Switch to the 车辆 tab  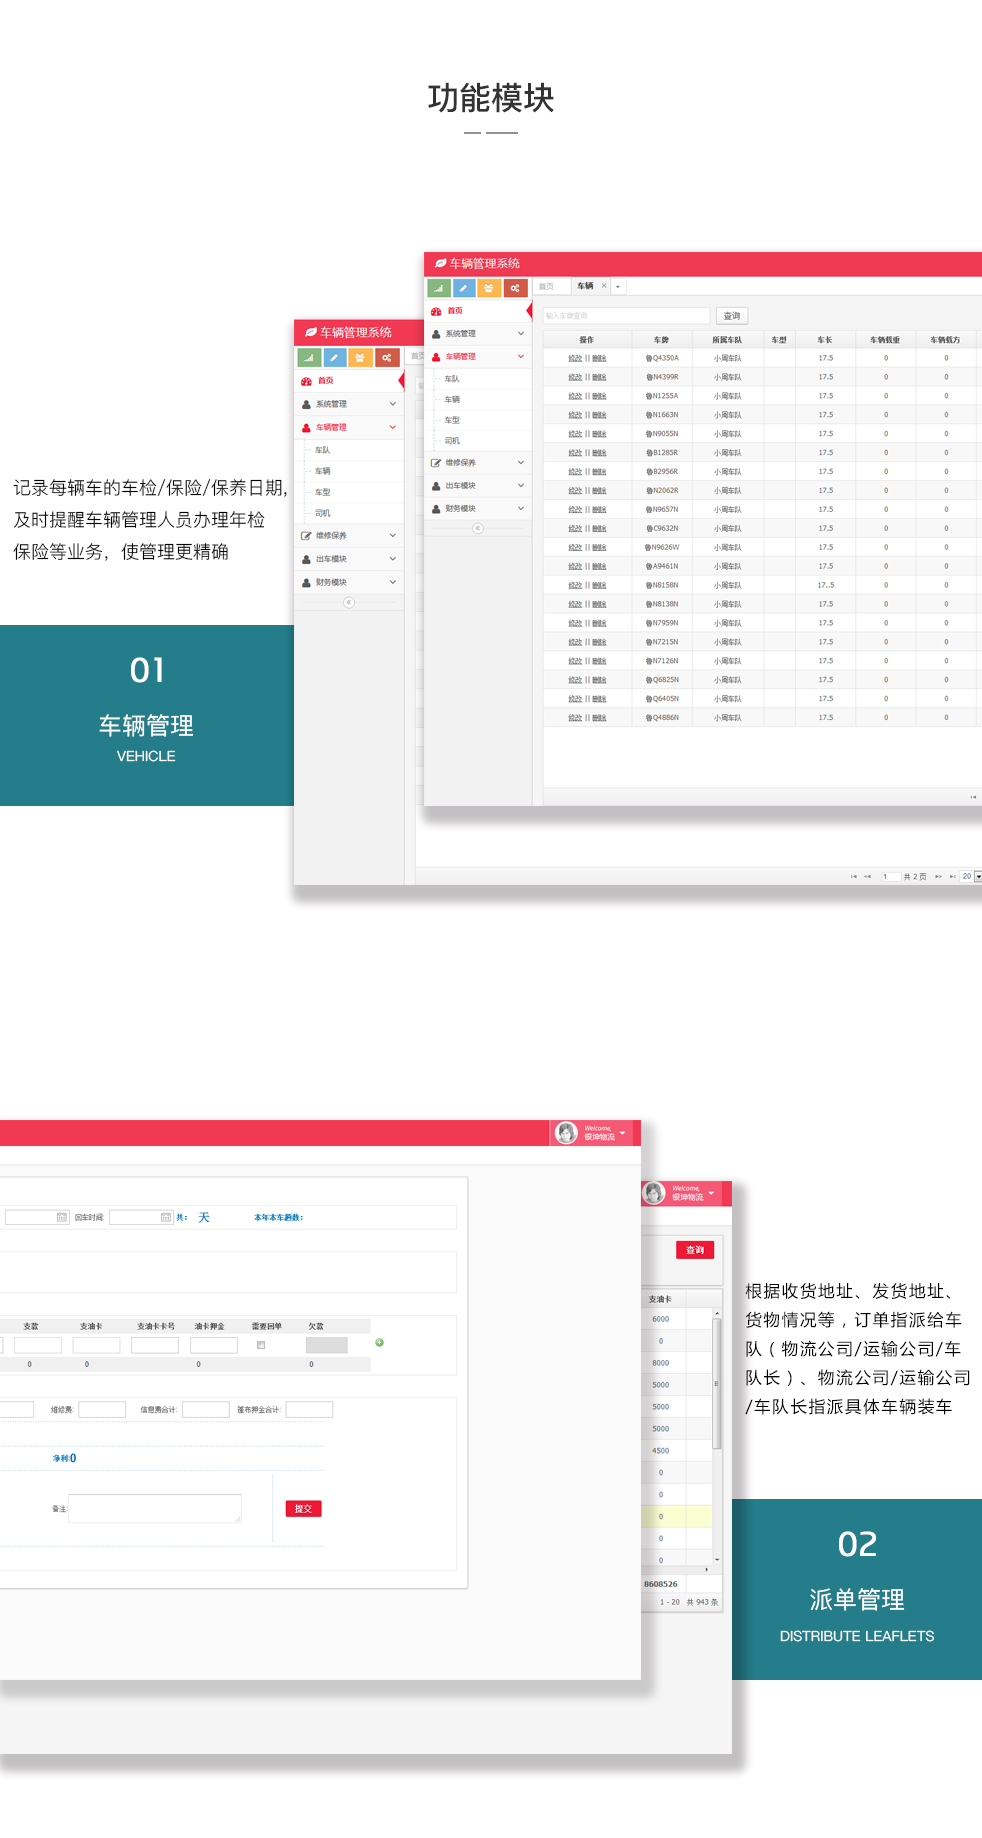click(x=585, y=286)
